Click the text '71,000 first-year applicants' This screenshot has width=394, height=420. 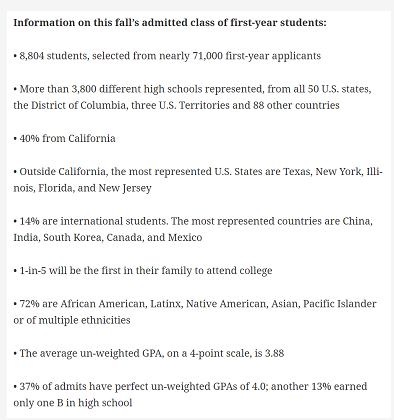pos(257,56)
